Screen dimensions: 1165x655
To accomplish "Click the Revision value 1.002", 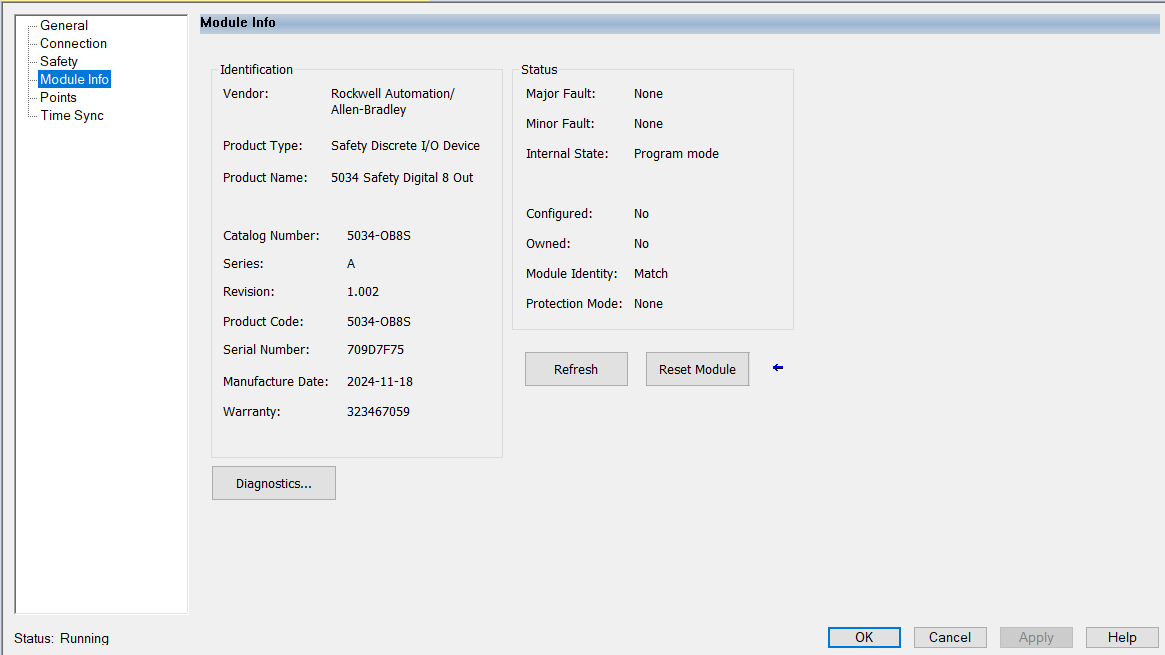I will coord(363,292).
